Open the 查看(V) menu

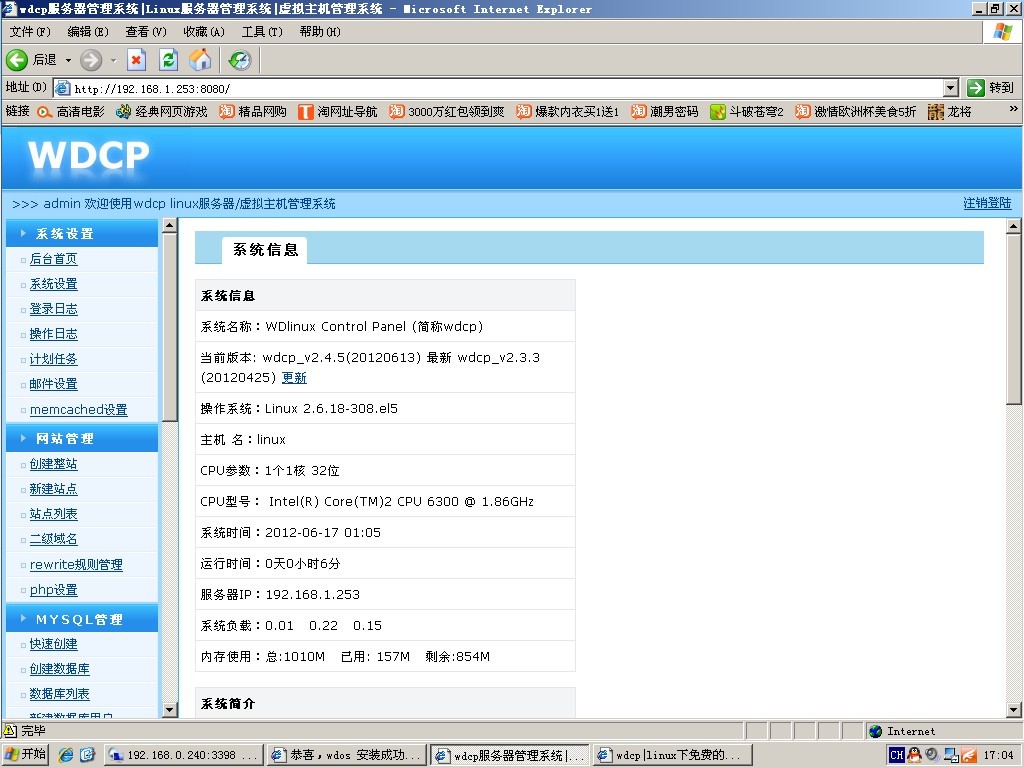pos(146,31)
